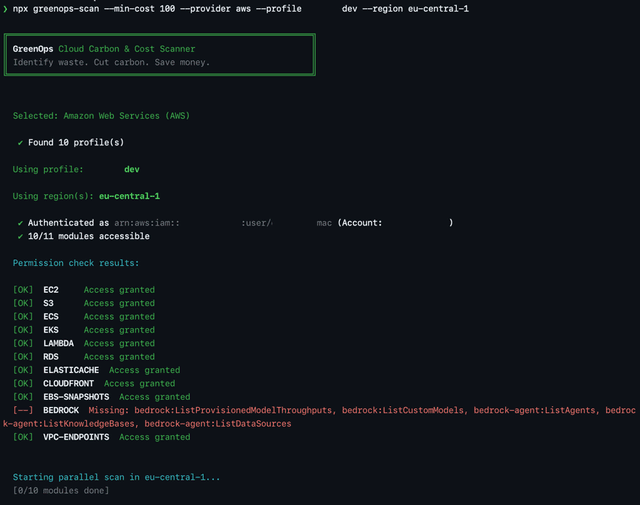This screenshot has height=505, width=640.
Task: Click the ECS module name
Action: (x=51, y=317)
